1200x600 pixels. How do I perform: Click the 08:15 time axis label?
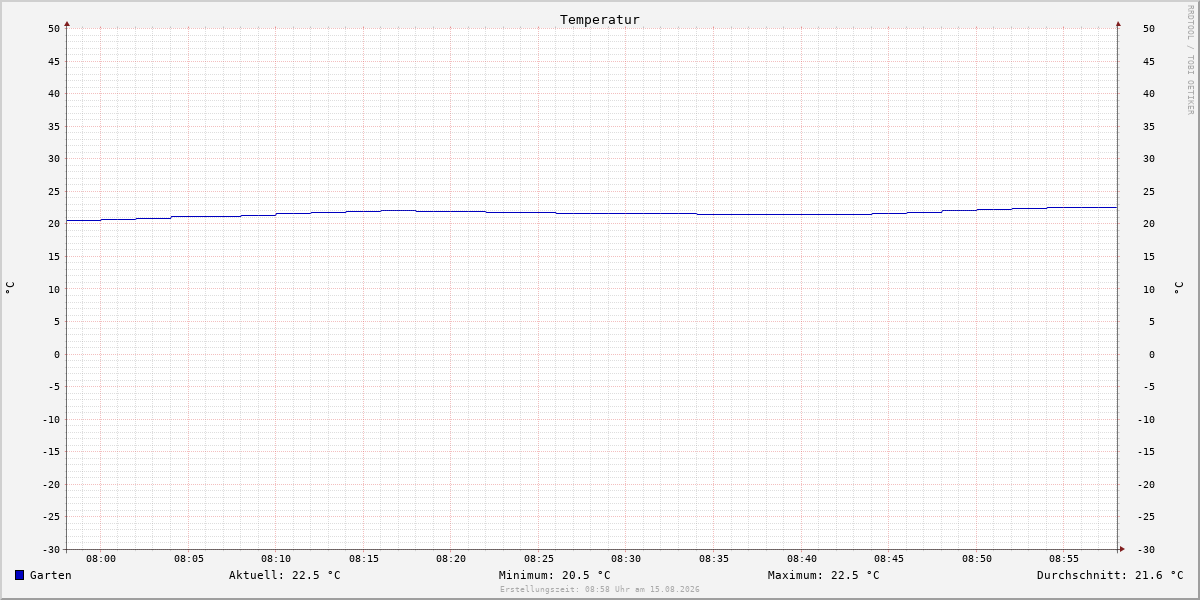click(x=364, y=559)
